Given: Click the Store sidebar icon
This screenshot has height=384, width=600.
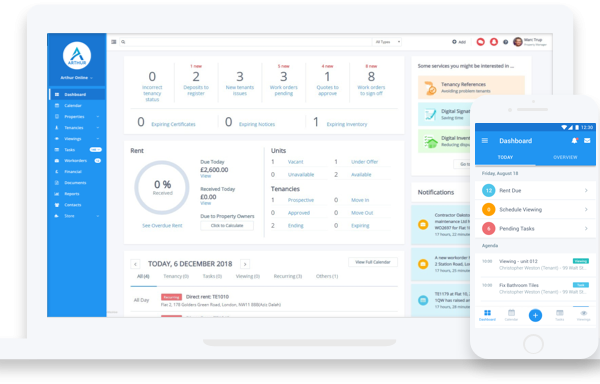Looking at the screenshot, I should point(57,216).
